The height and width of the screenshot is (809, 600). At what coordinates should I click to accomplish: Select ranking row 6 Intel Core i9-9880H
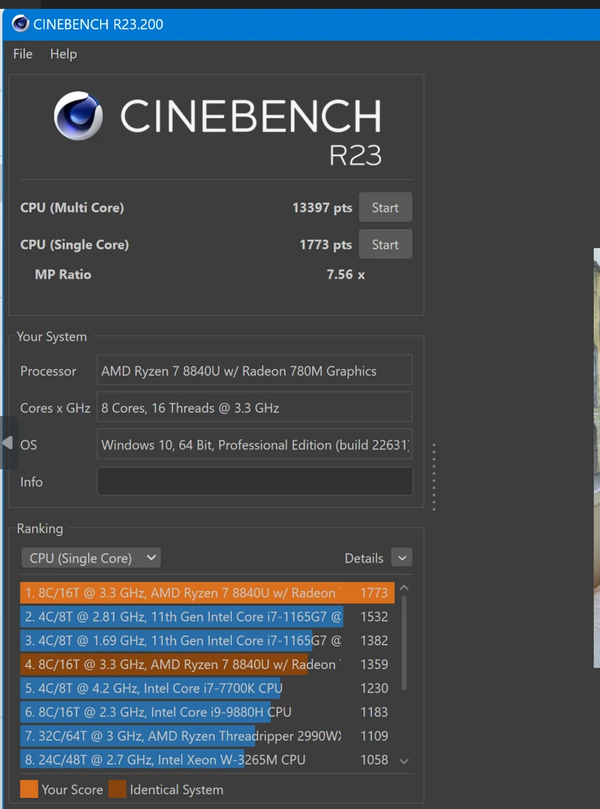pyautogui.click(x=207, y=712)
